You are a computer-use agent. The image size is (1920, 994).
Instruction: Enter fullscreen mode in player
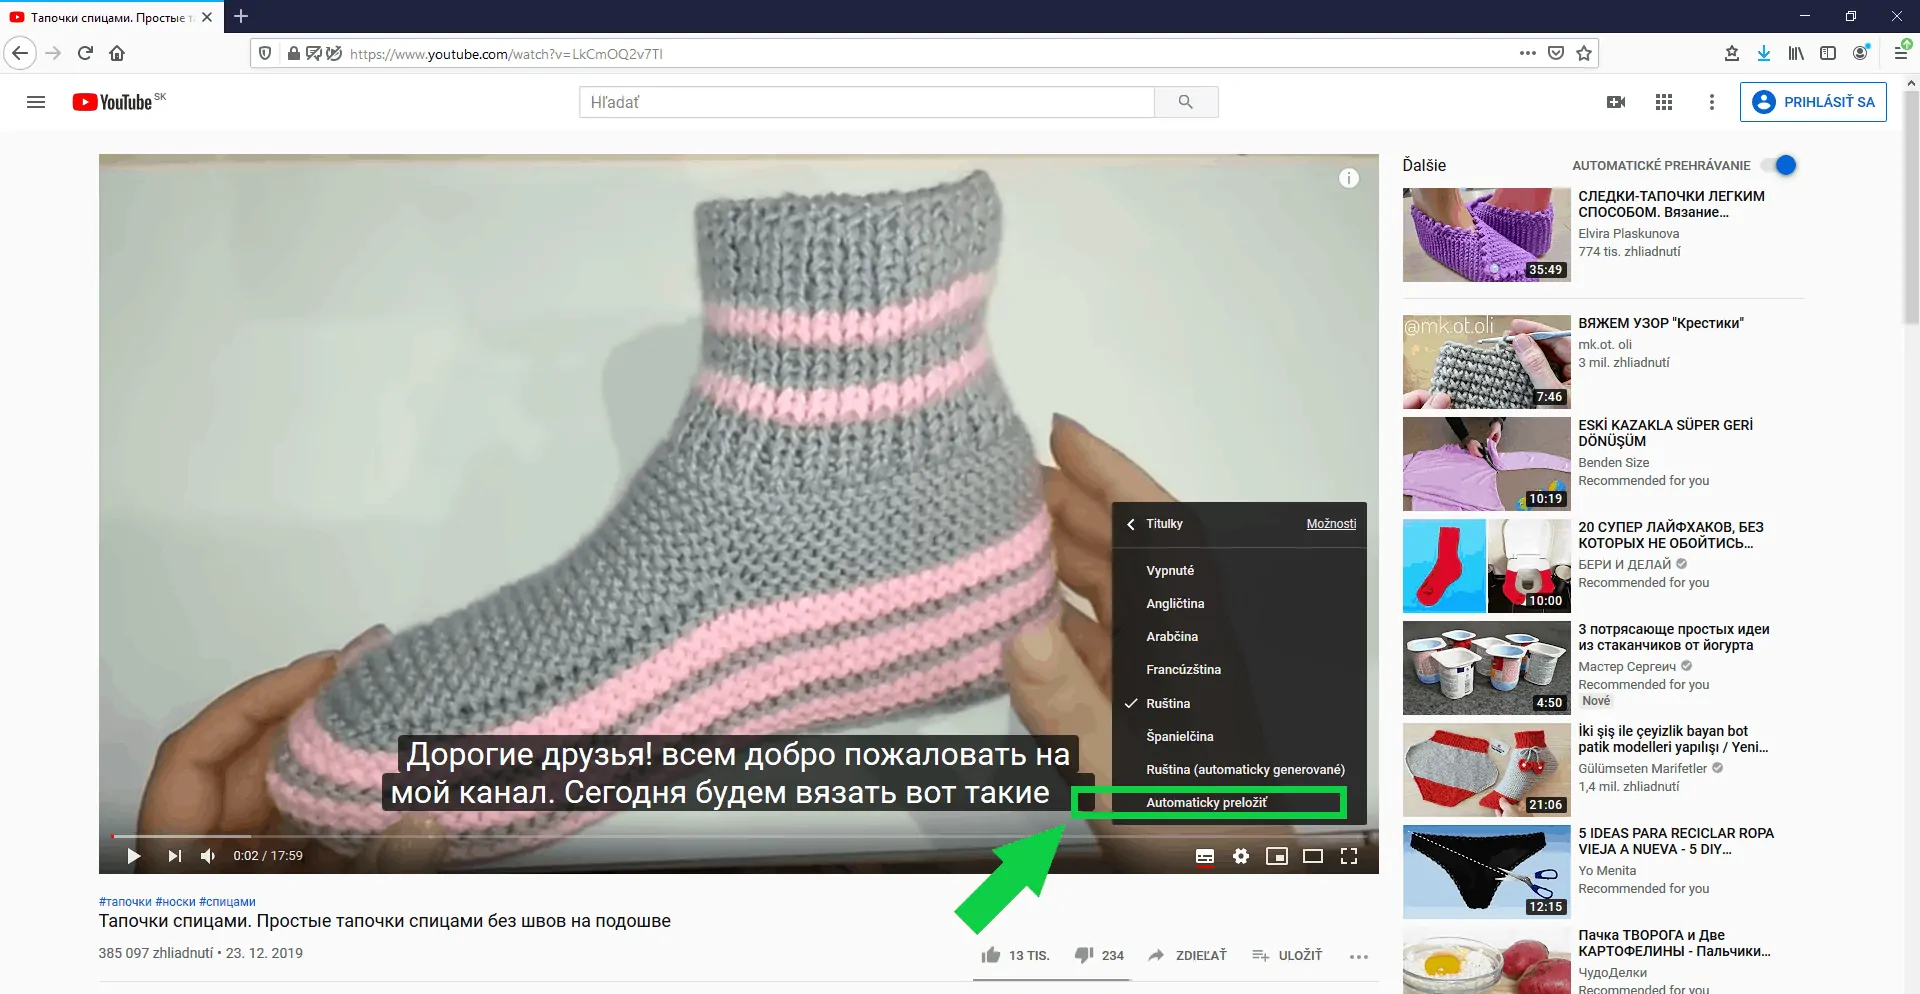(1349, 856)
